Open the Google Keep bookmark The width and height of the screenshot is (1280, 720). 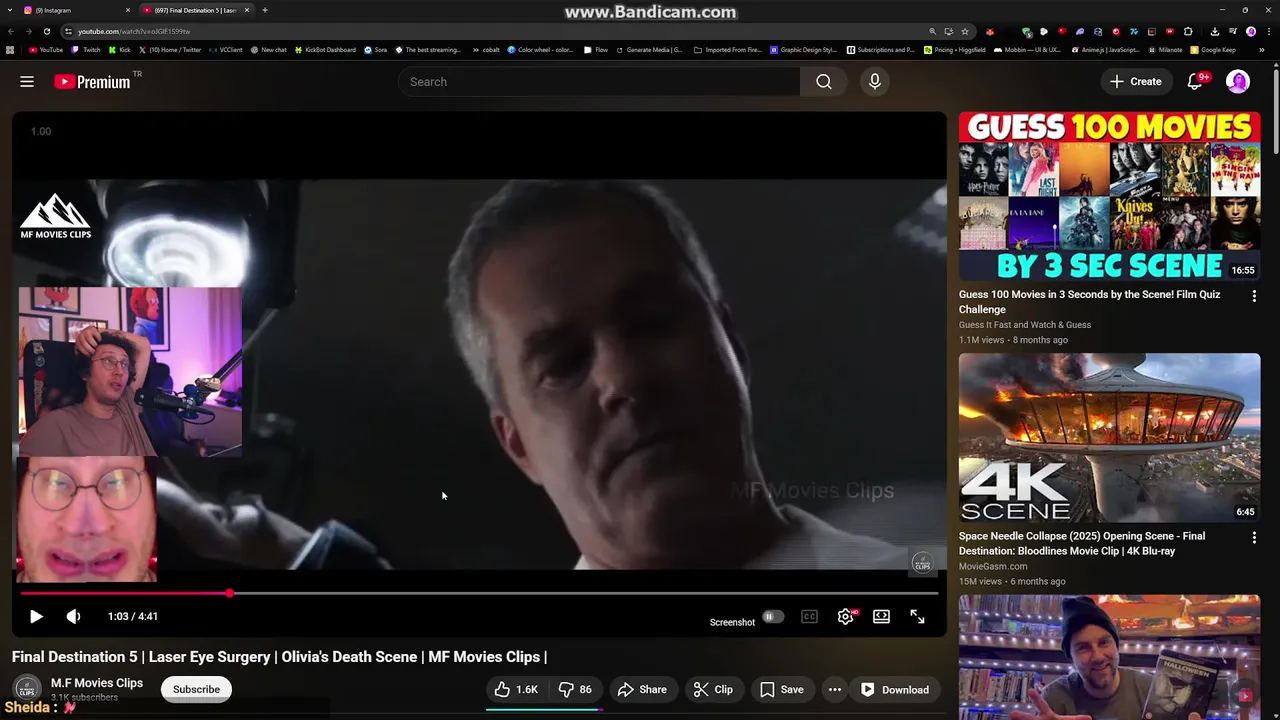(1213, 49)
